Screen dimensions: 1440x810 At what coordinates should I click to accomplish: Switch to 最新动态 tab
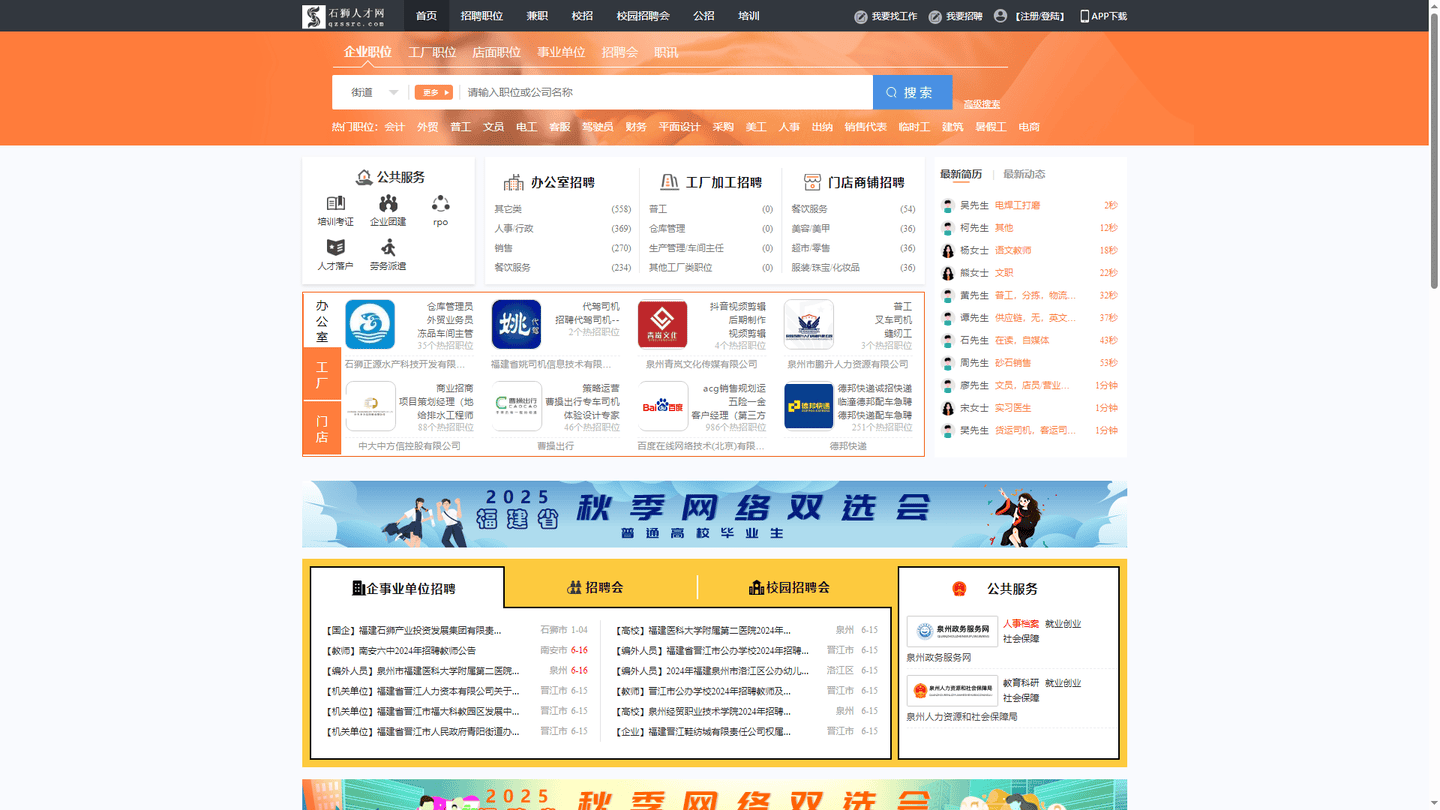pos(1024,174)
